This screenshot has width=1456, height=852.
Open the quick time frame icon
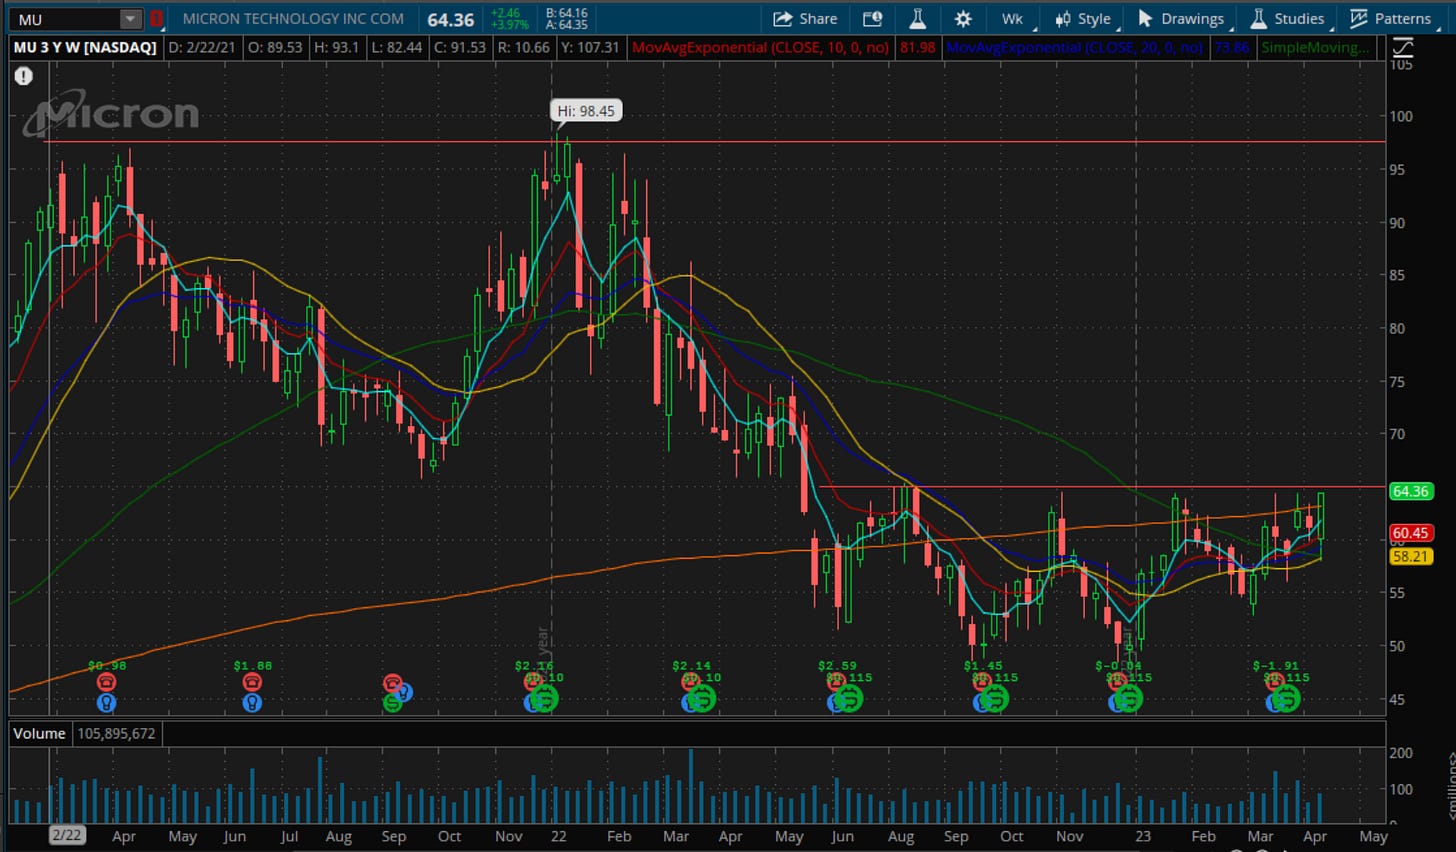pos(873,19)
